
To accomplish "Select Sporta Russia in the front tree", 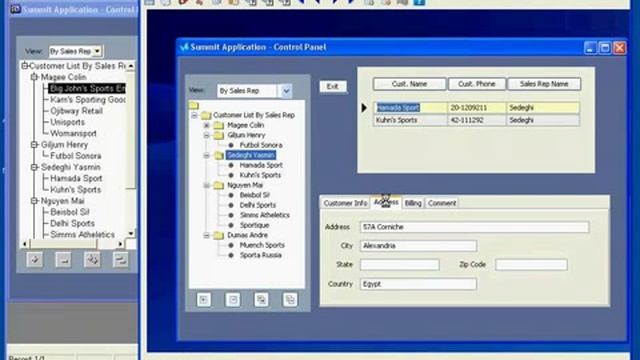I will pos(260,255).
